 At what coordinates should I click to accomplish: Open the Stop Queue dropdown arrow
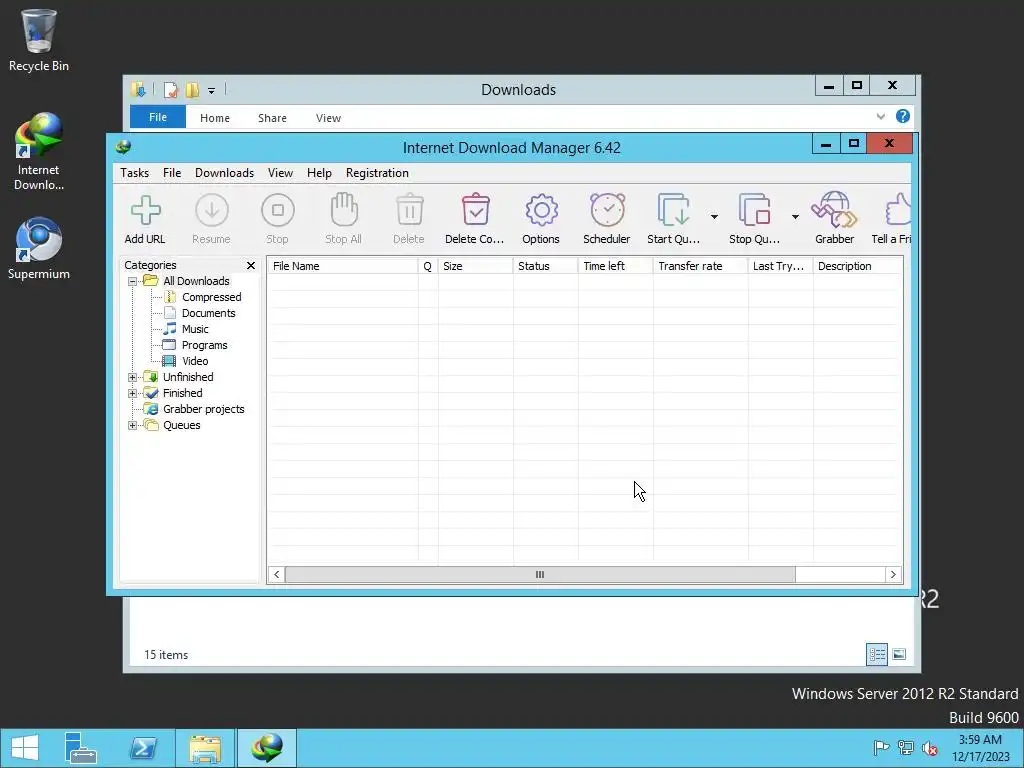[x=795, y=217]
